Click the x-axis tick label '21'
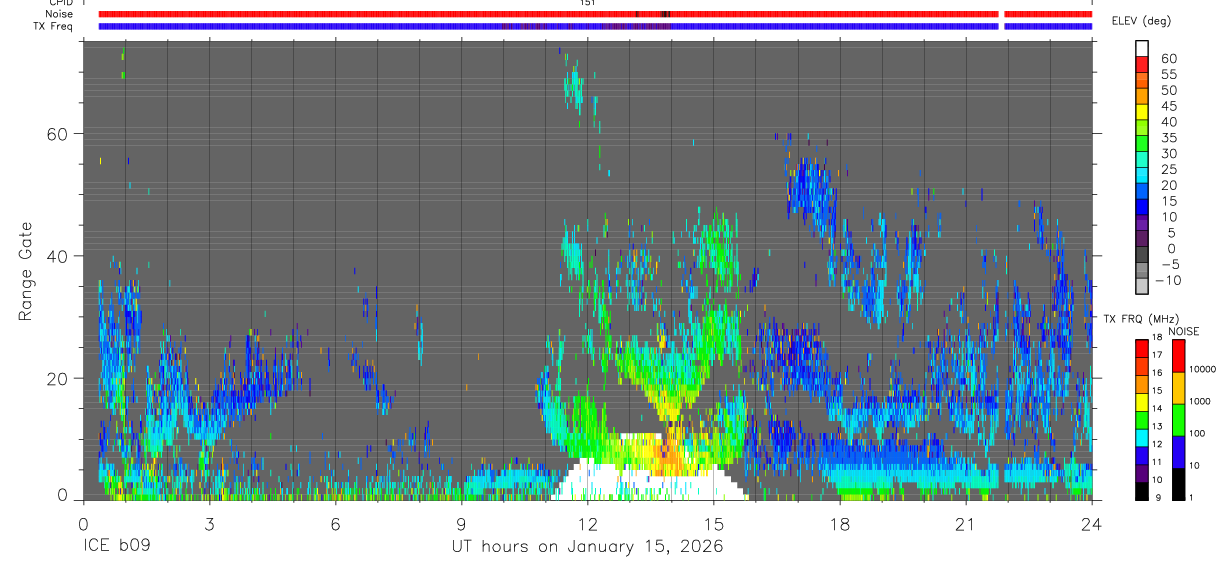 [x=966, y=524]
